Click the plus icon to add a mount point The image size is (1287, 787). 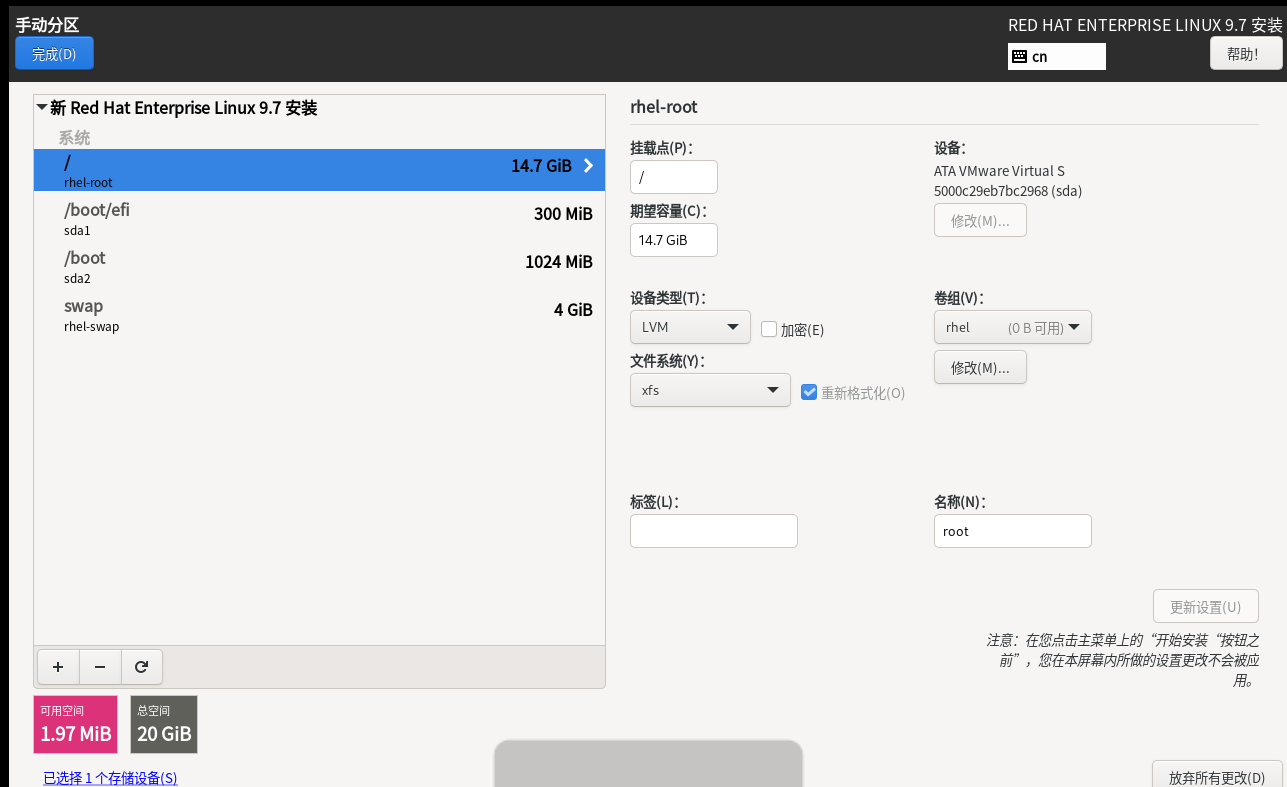58,667
